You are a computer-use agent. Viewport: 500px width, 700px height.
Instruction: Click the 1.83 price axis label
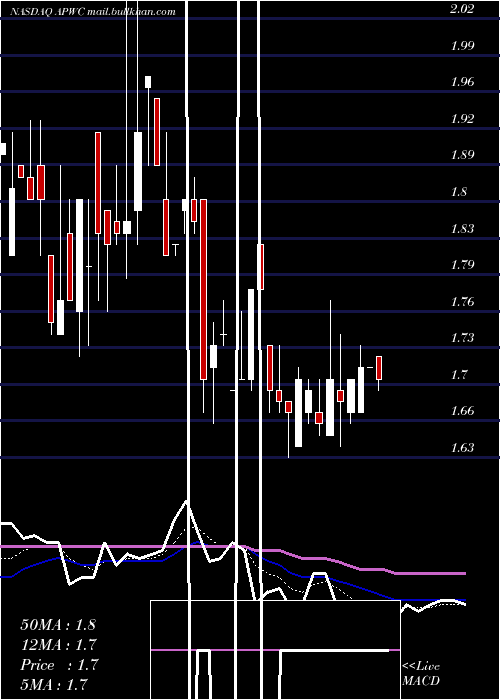coord(462,229)
